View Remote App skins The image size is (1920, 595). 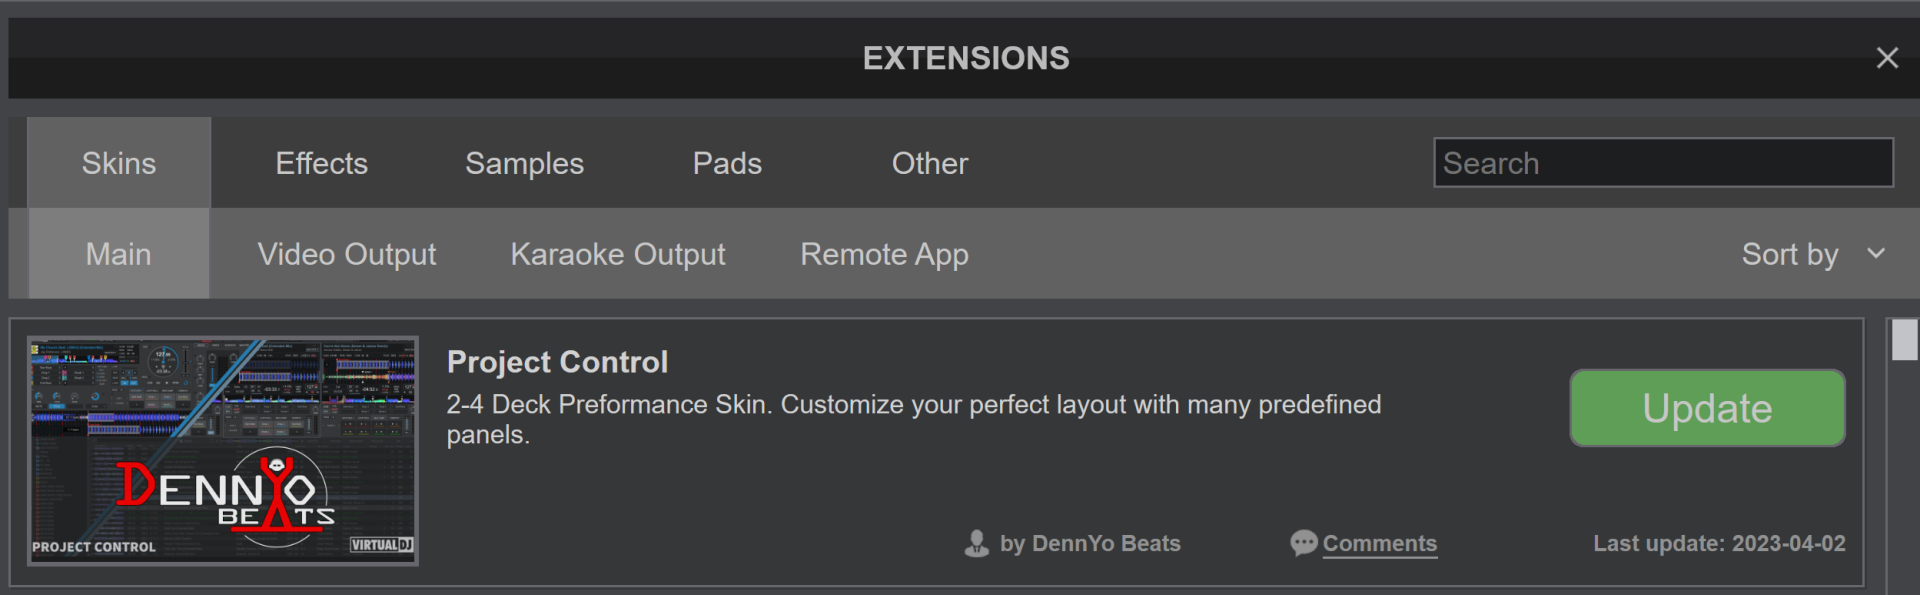click(x=883, y=253)
